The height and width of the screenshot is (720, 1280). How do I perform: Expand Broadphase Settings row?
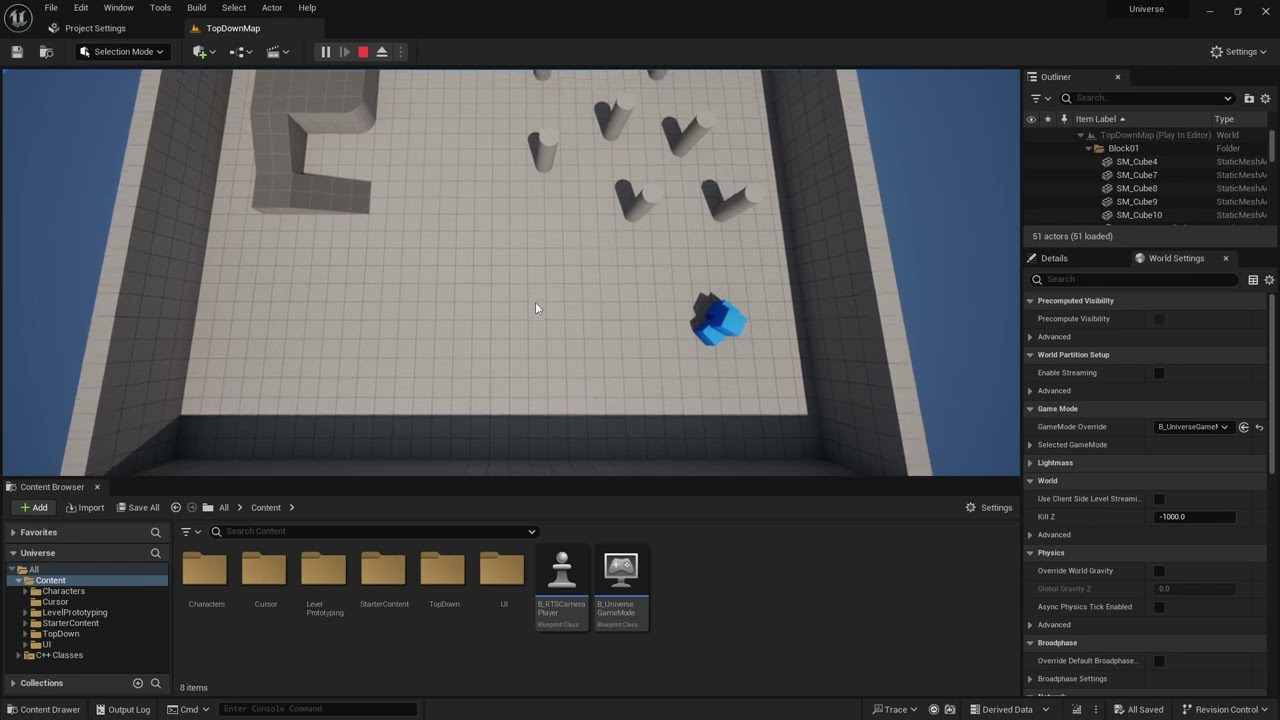pyautogui.click(x=1030, y=679)
